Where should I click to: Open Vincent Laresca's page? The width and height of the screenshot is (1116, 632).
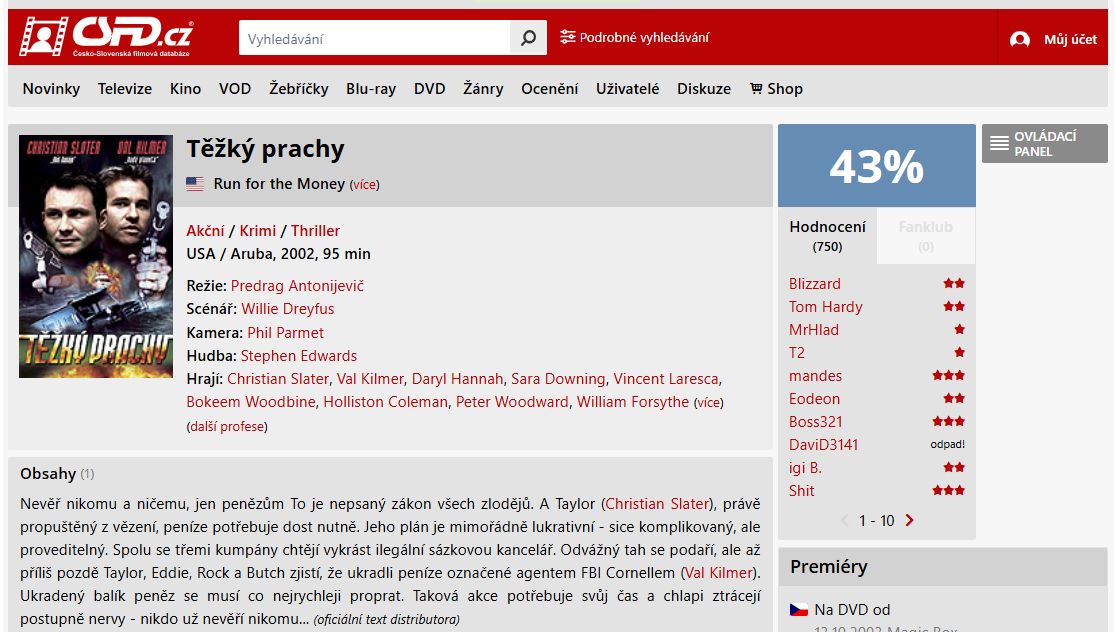coord(665,379)
